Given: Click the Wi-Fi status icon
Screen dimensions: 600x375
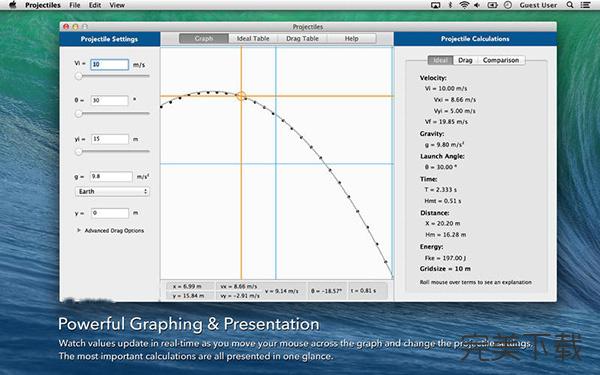Looking at the screenshot, I should click(464, 5).
